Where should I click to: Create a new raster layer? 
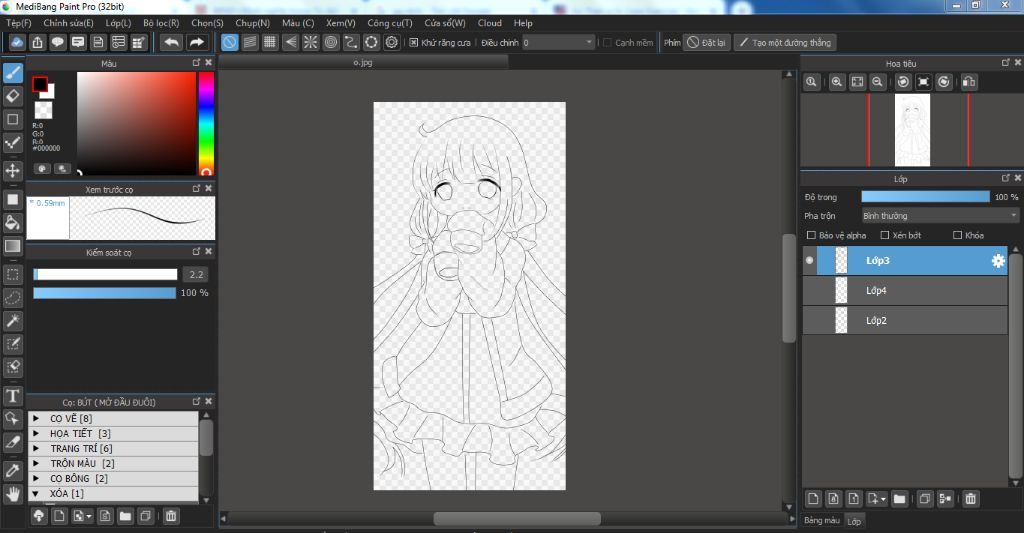point(813,499)
